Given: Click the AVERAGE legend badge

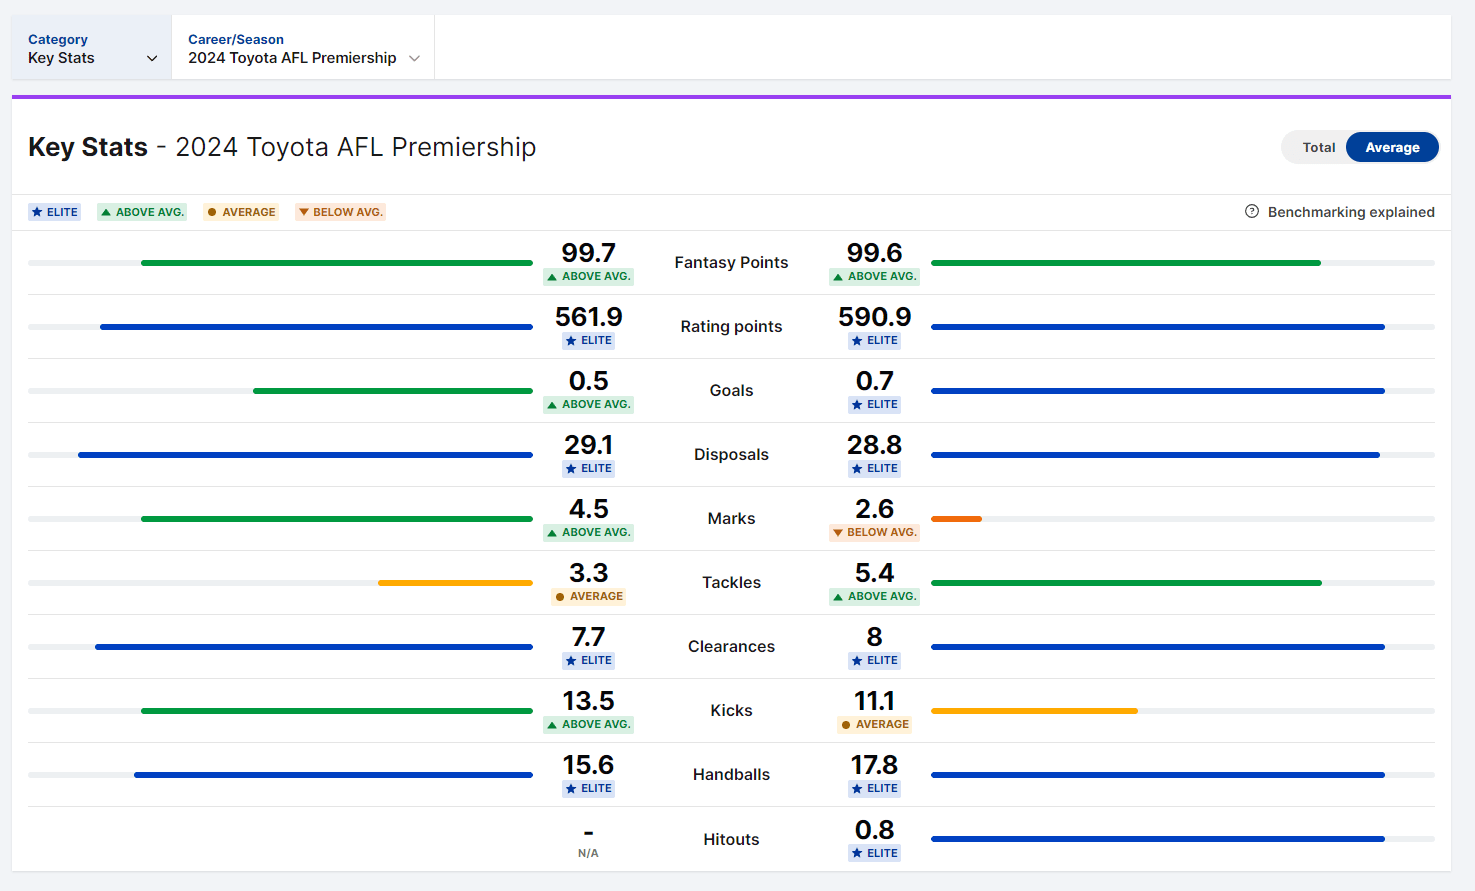Looking at the screenshot, I should click(x=241, y=212).
